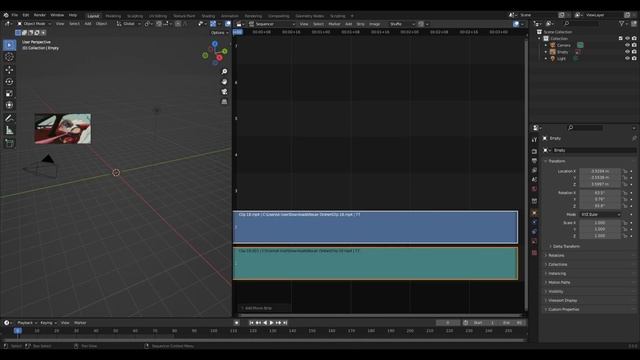Viewport: 640px width, 360px height.
Task: Select the Add Cube tool
Action: coord(9,143)
